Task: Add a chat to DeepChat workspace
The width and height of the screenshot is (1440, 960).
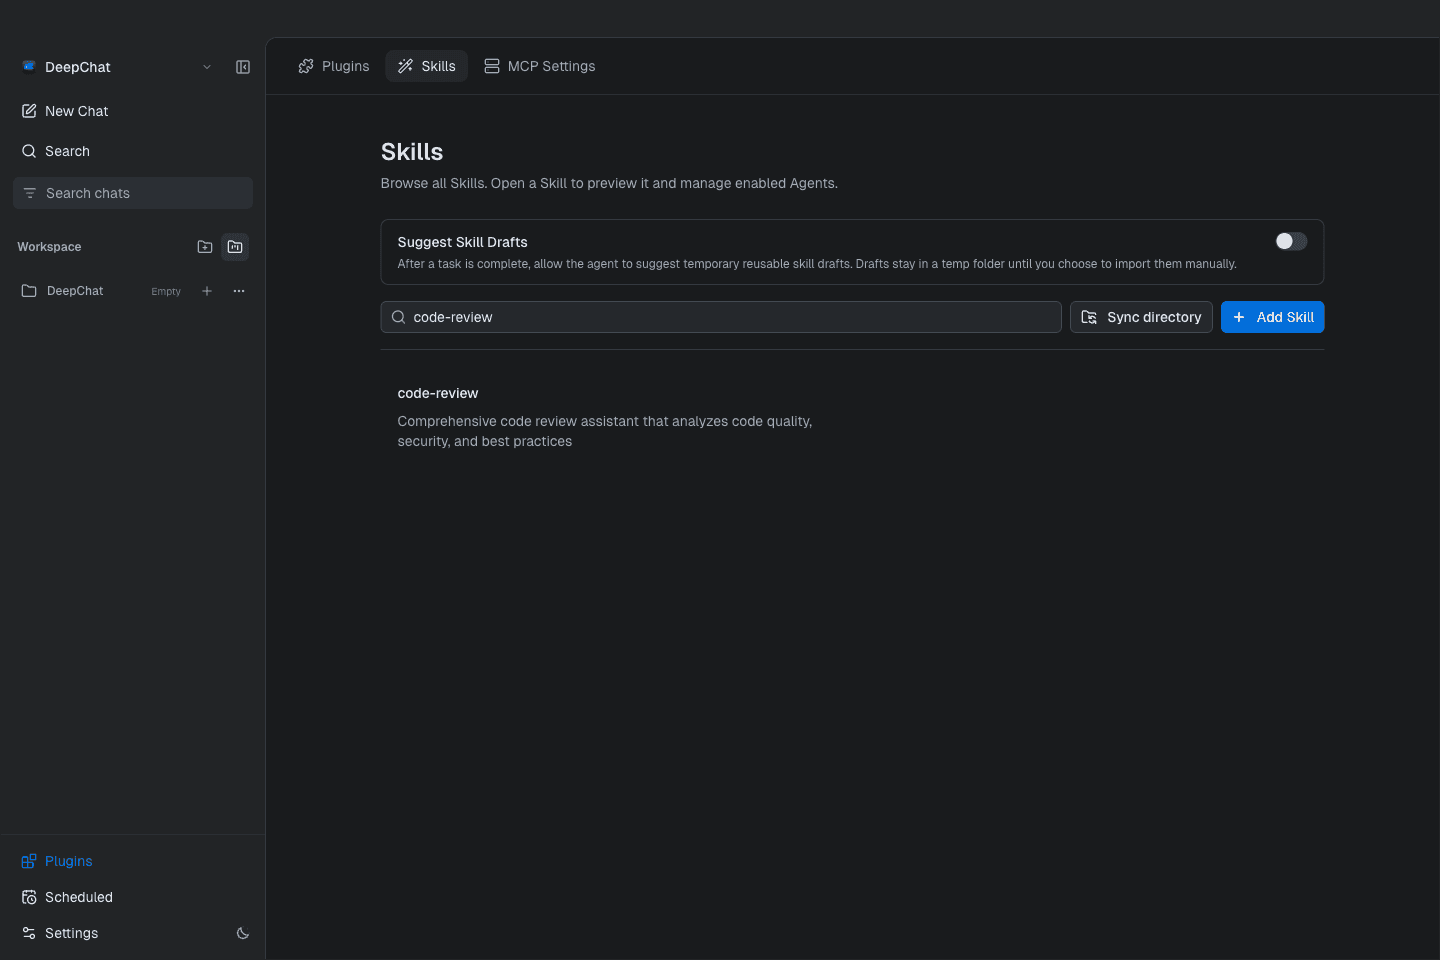Action: 207,291
